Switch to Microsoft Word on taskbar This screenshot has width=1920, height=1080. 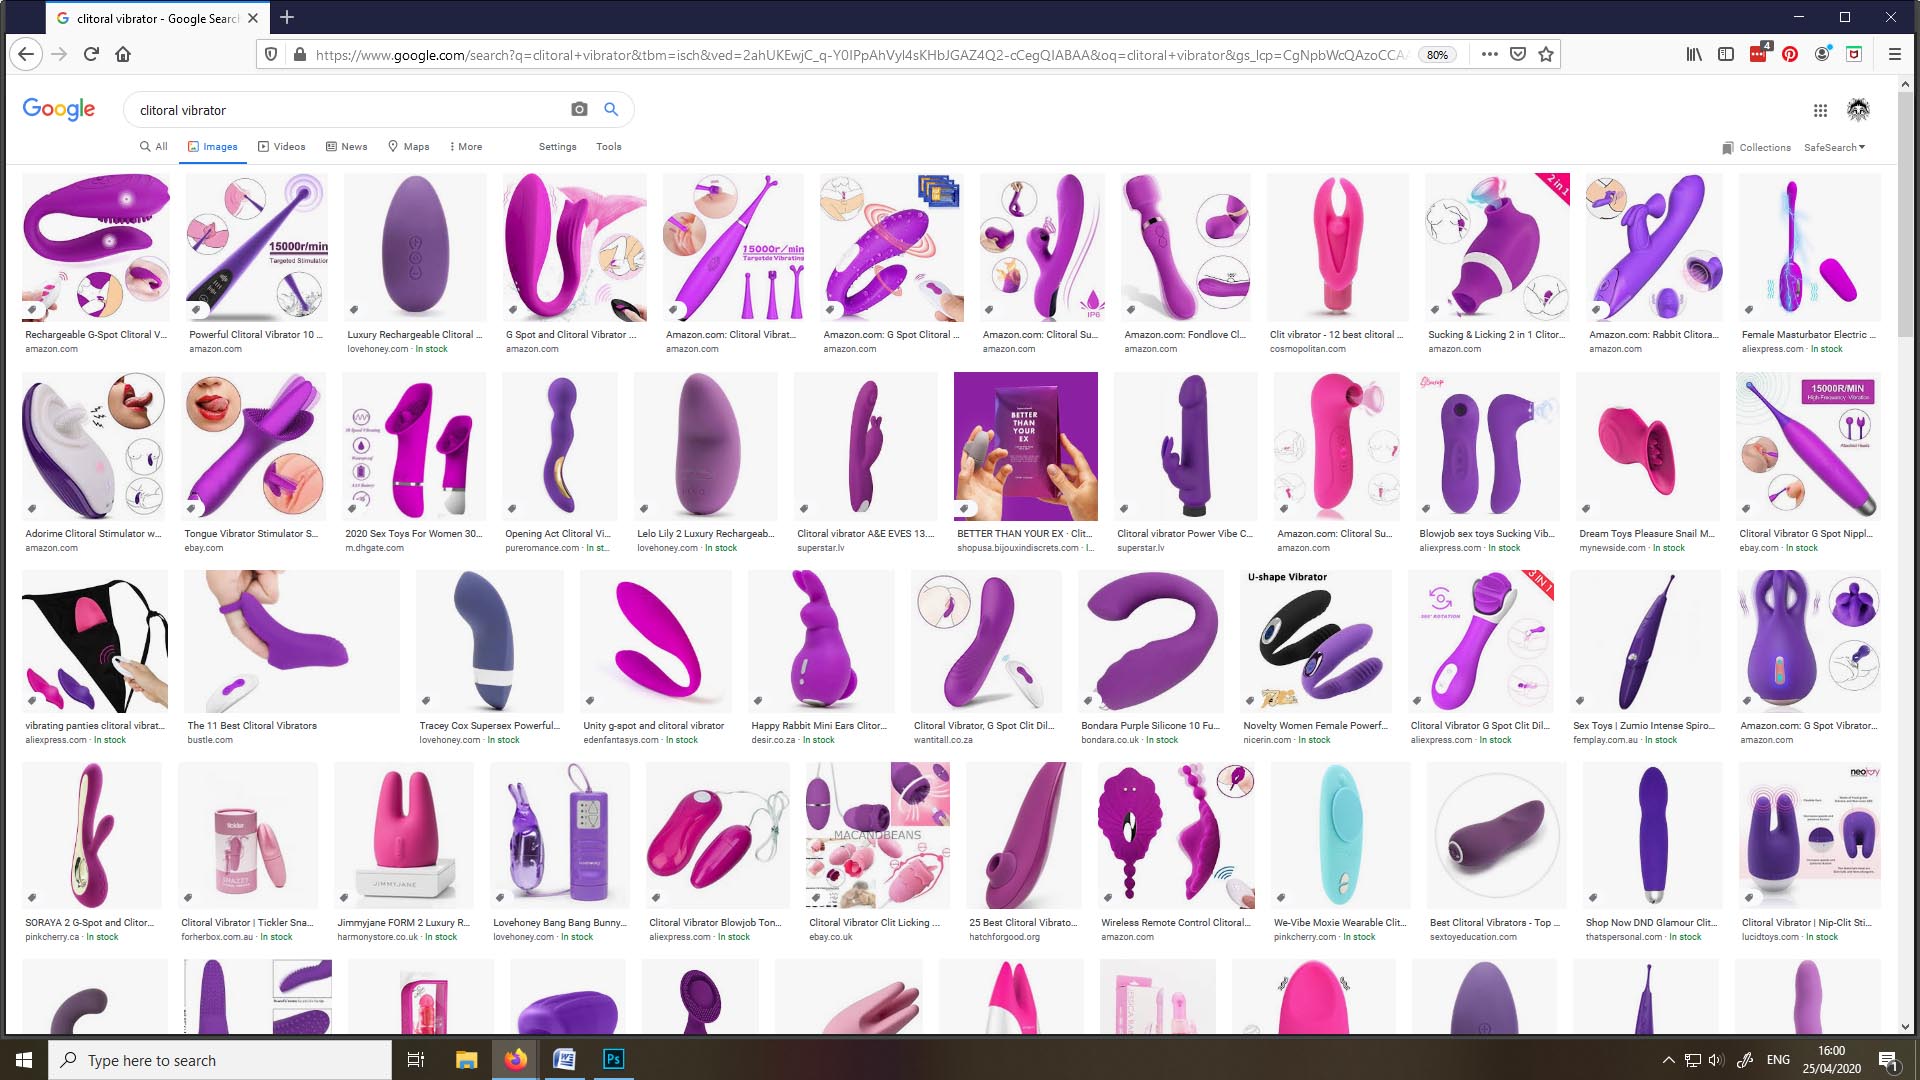point(564,1060)
